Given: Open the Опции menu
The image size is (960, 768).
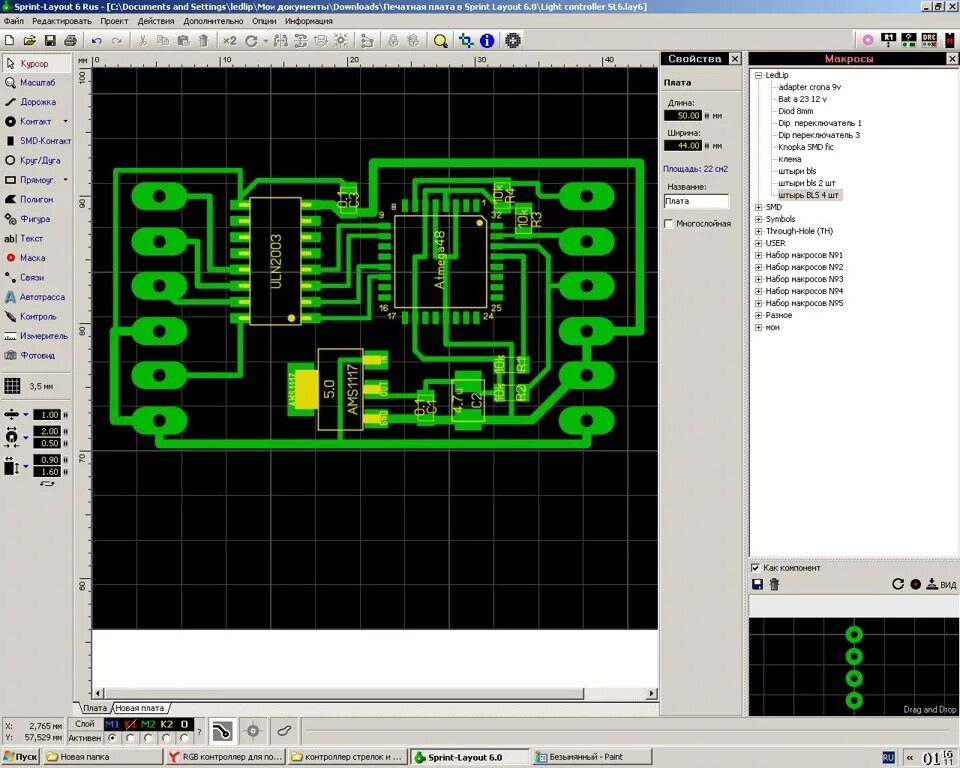Looking at the screenshot, I should (264, 21).
